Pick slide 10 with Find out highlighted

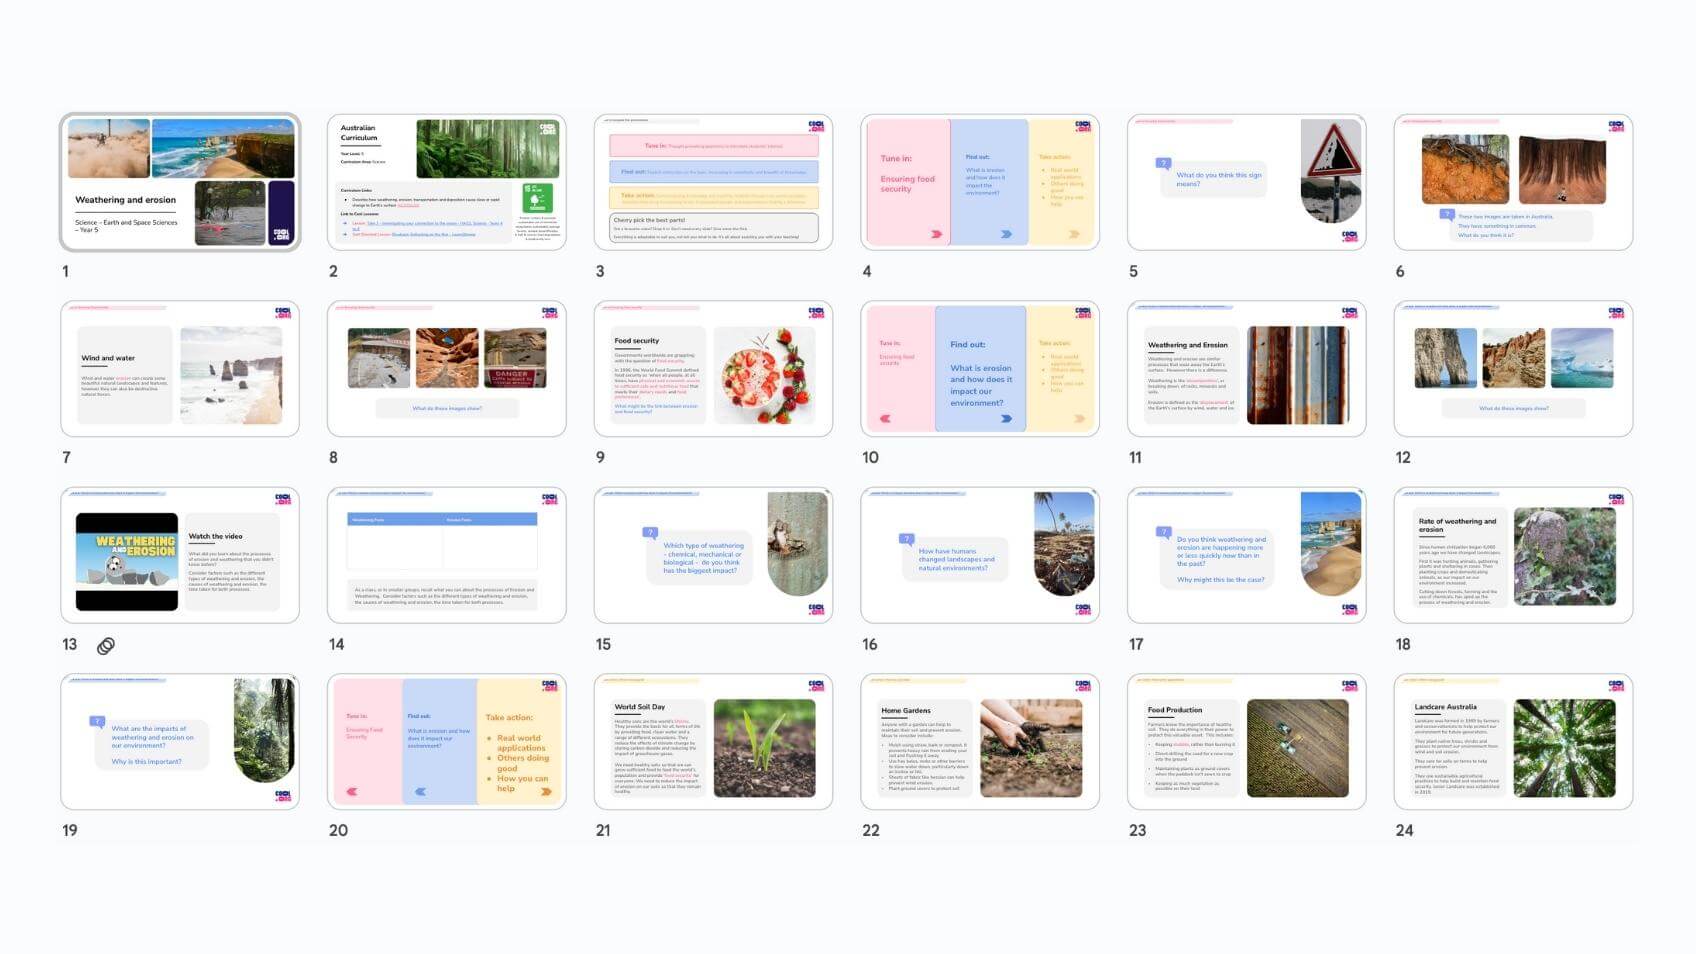click(x=980, y=369)
